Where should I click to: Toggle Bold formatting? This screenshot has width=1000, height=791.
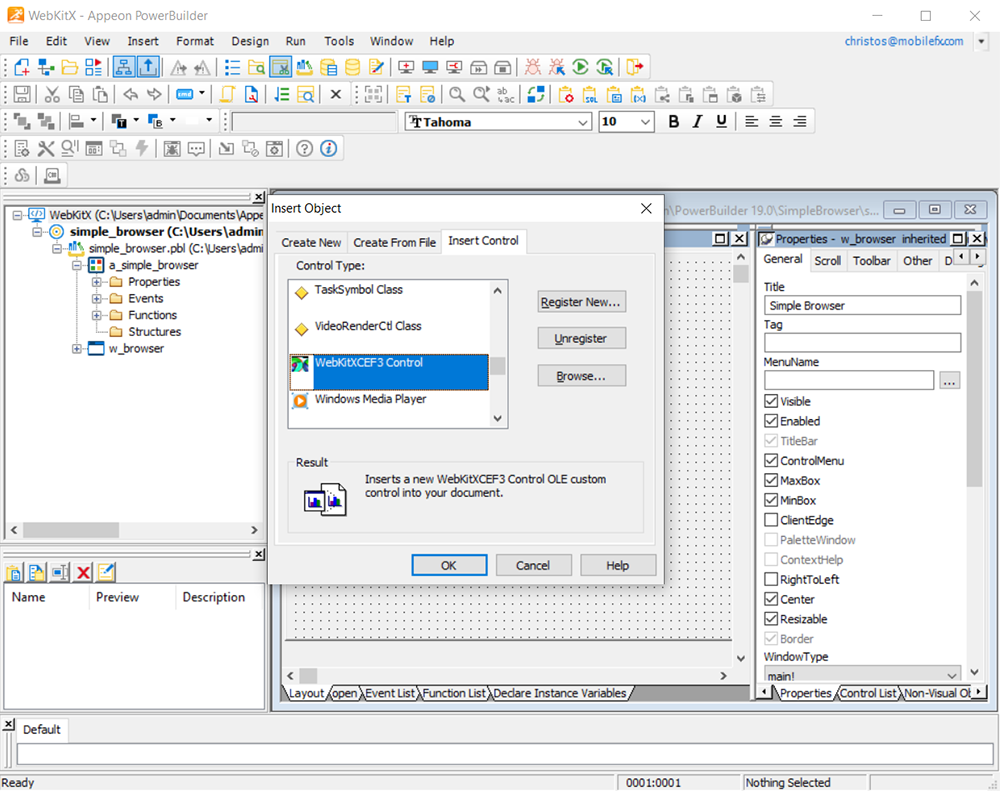click(x=673, y=121)
